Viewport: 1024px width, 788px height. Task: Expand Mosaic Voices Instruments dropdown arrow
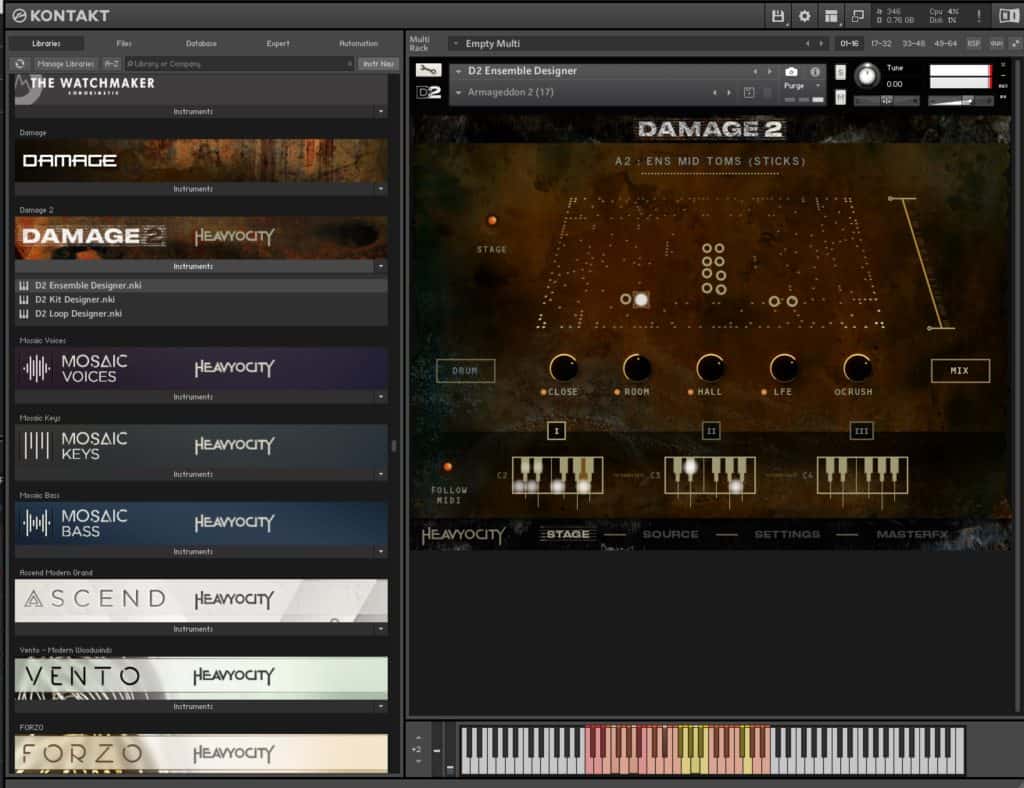click(x=381, y=397)
